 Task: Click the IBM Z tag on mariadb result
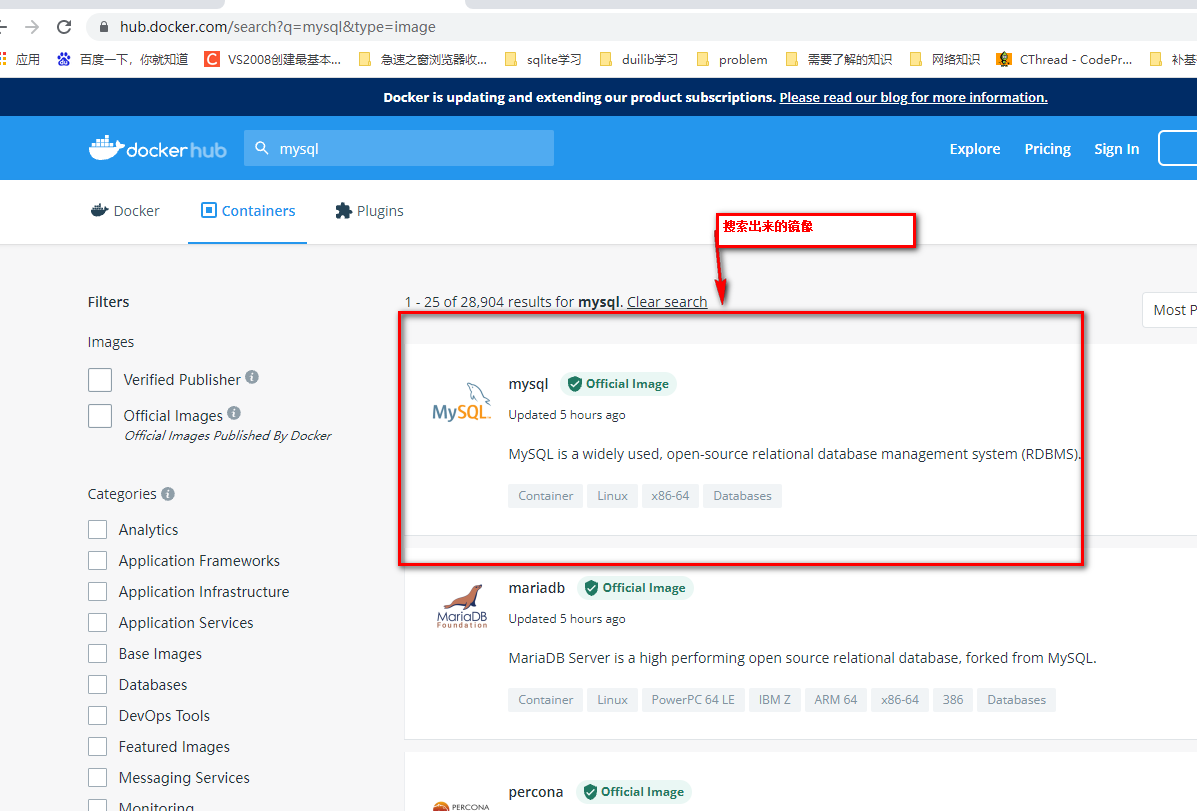click(x=775, y=700)
